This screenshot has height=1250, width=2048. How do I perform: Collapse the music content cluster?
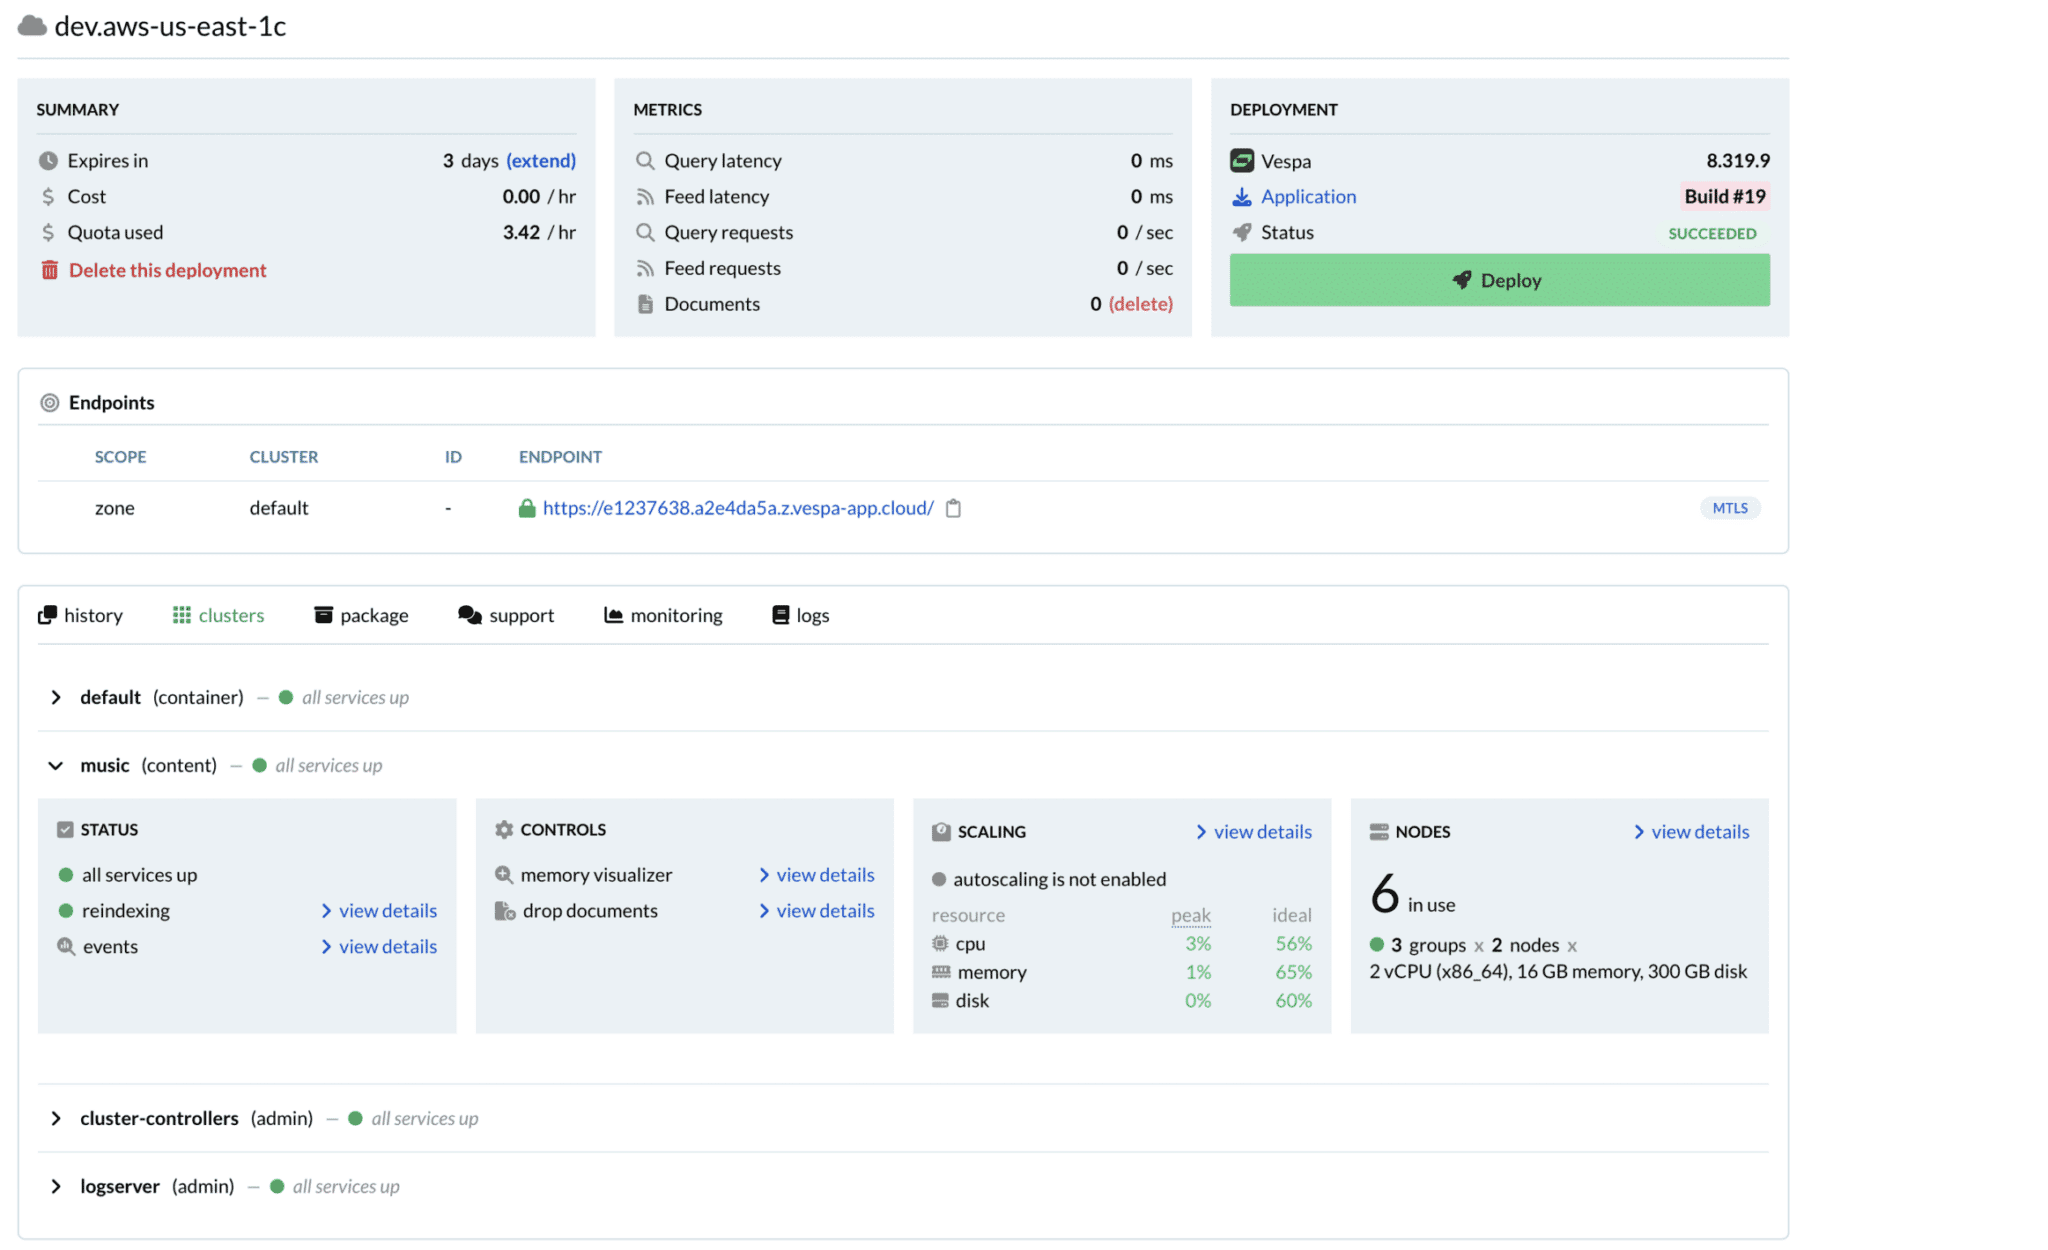point(55,766)
